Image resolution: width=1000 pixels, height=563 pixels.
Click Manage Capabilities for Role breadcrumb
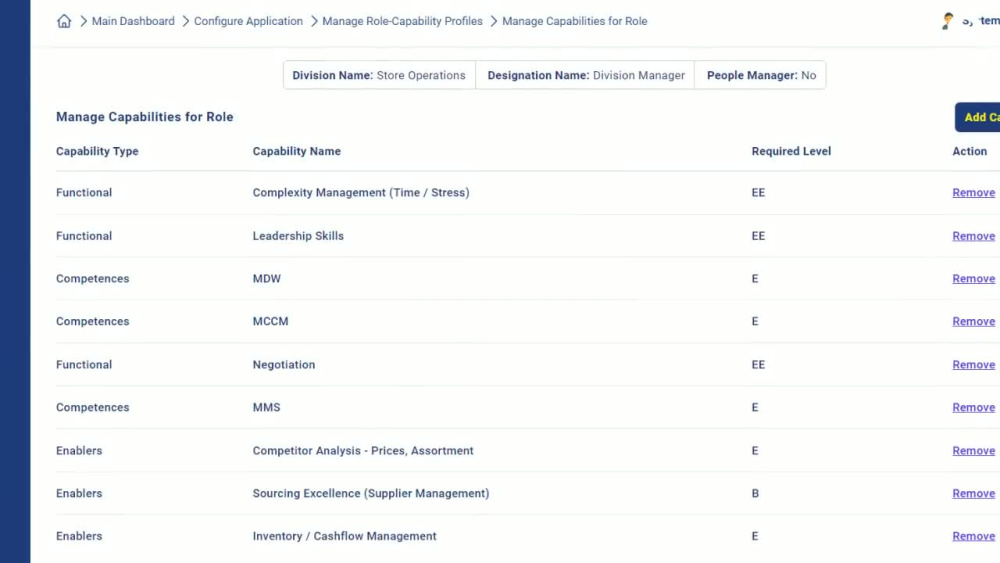574,21
